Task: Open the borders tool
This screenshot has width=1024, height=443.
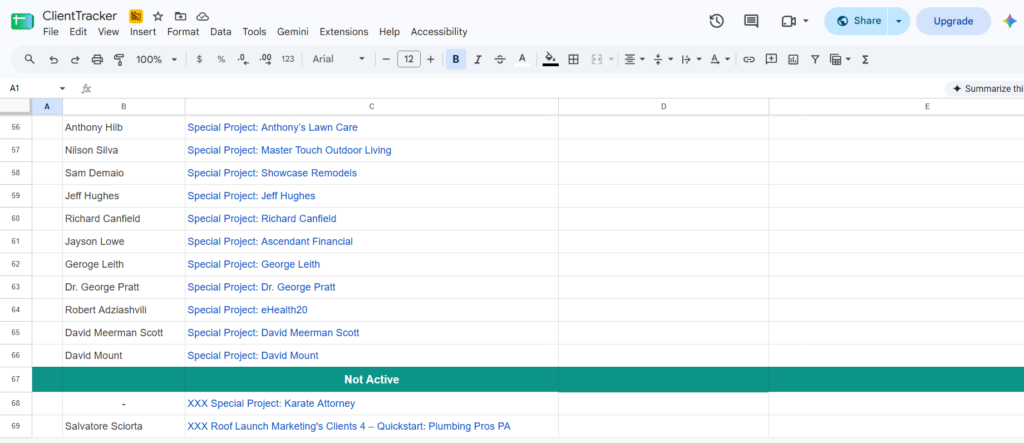Action: (x=573, y=59)
